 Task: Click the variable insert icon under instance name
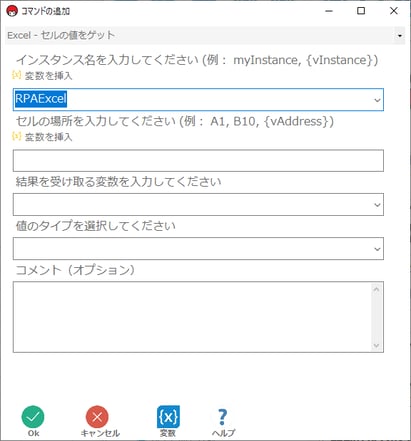coord(17,75)
